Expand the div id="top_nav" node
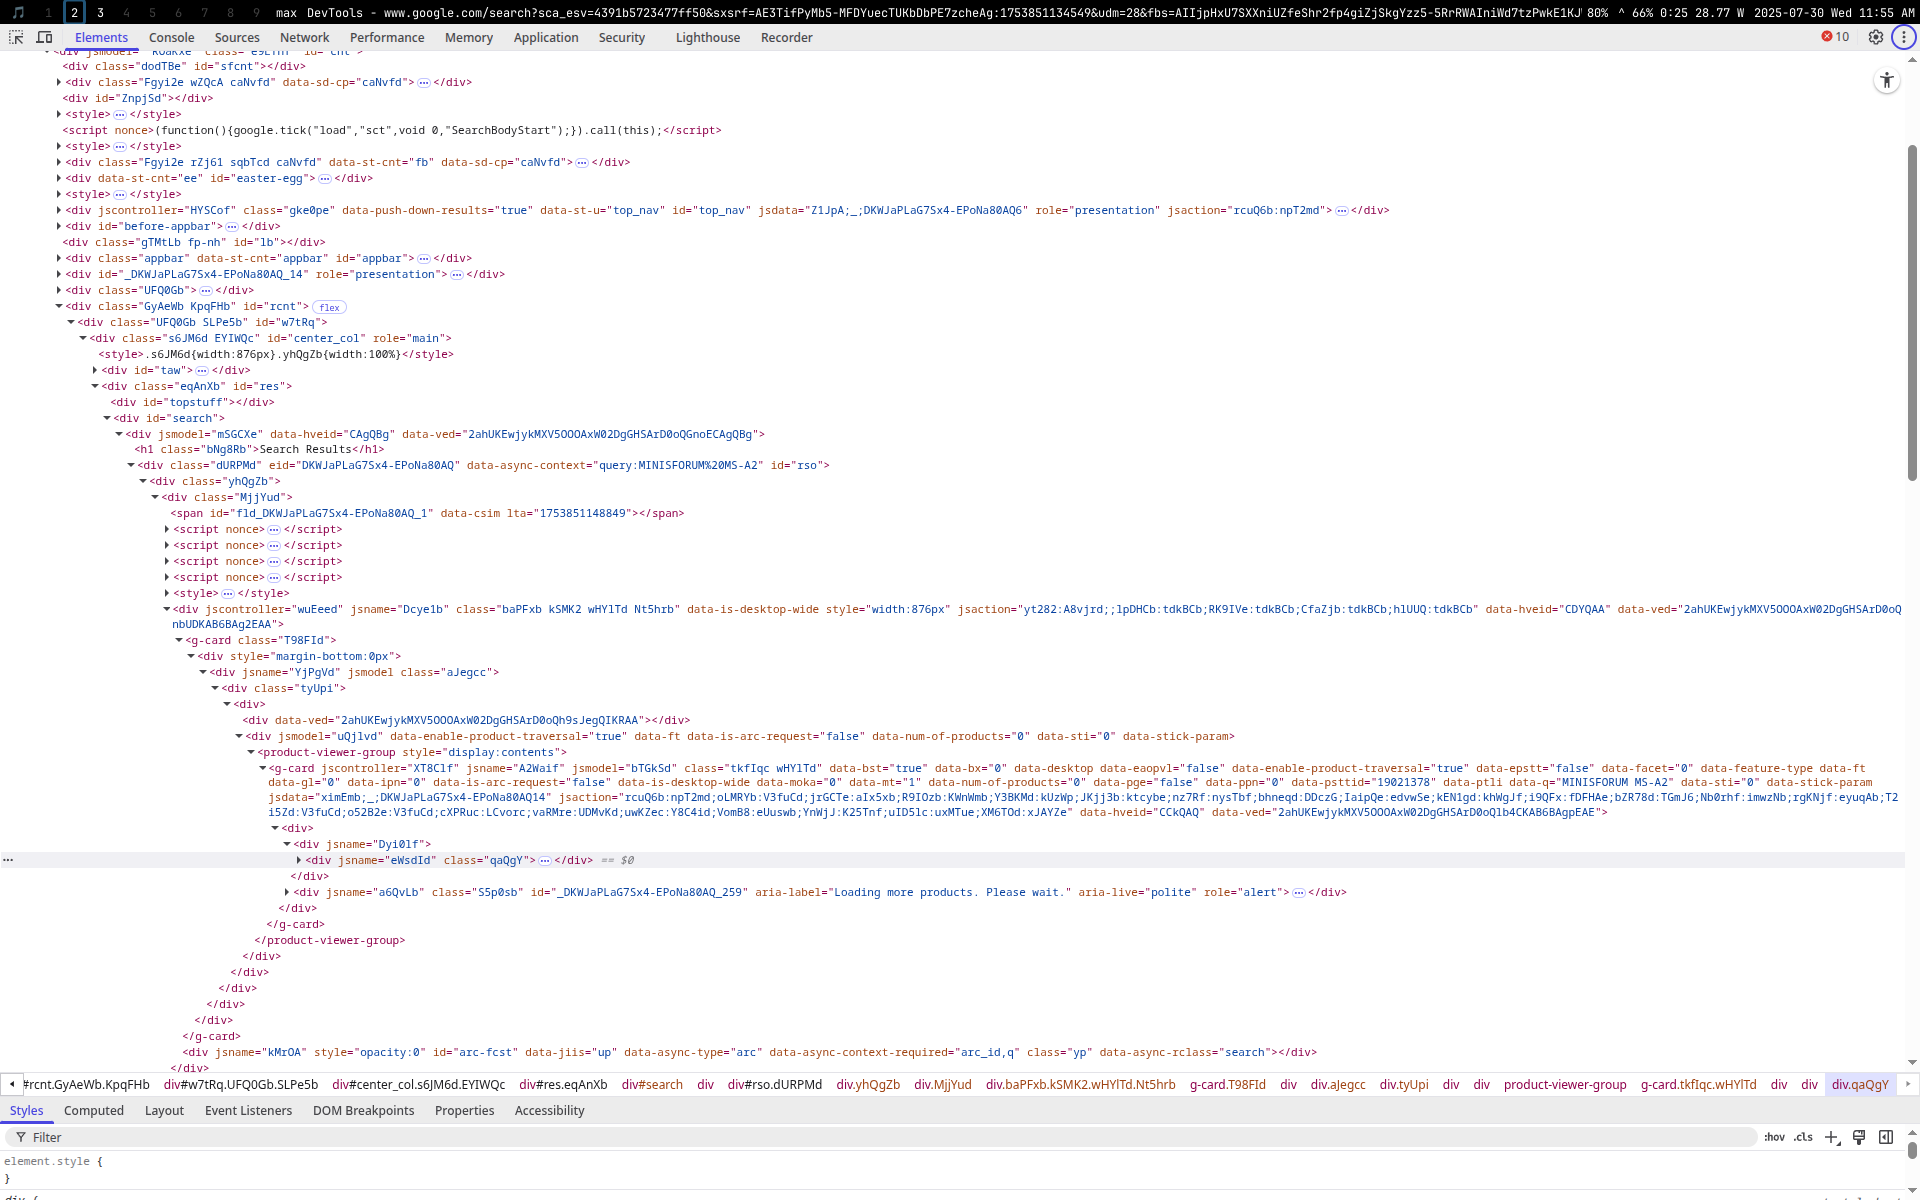Viewport: 1920px width, 1200px height. [x=59, y=210]
